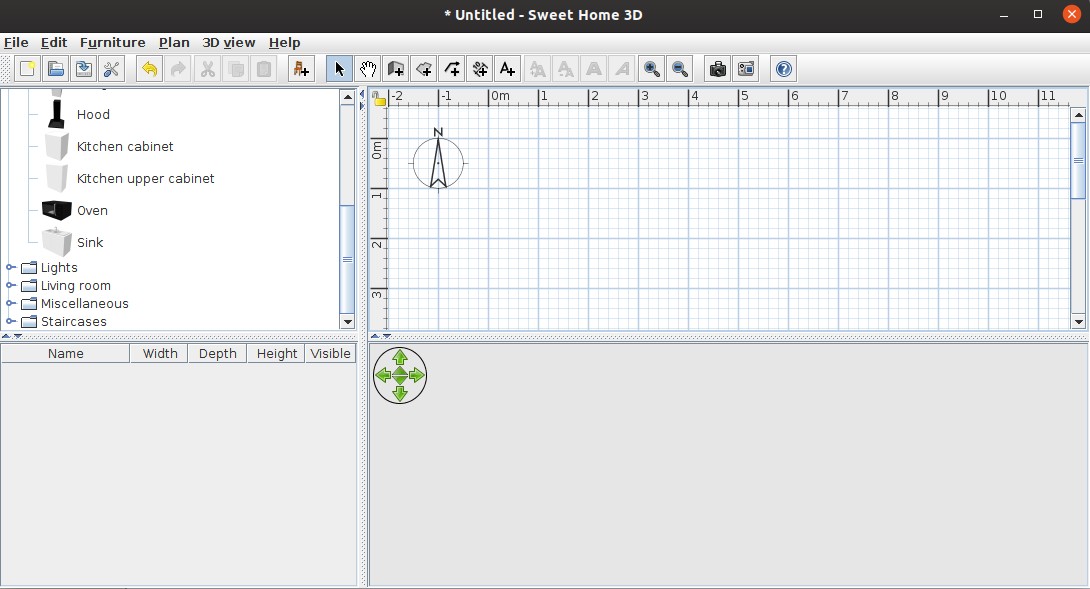1090x589 pixels.
Task: Rotate 3D view right with right arrow
Action: point(416,376)
